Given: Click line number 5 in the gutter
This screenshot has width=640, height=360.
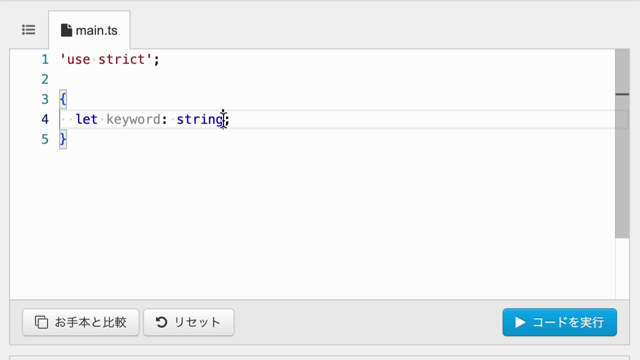Looking at the screenshot, I should click(45, 139).
